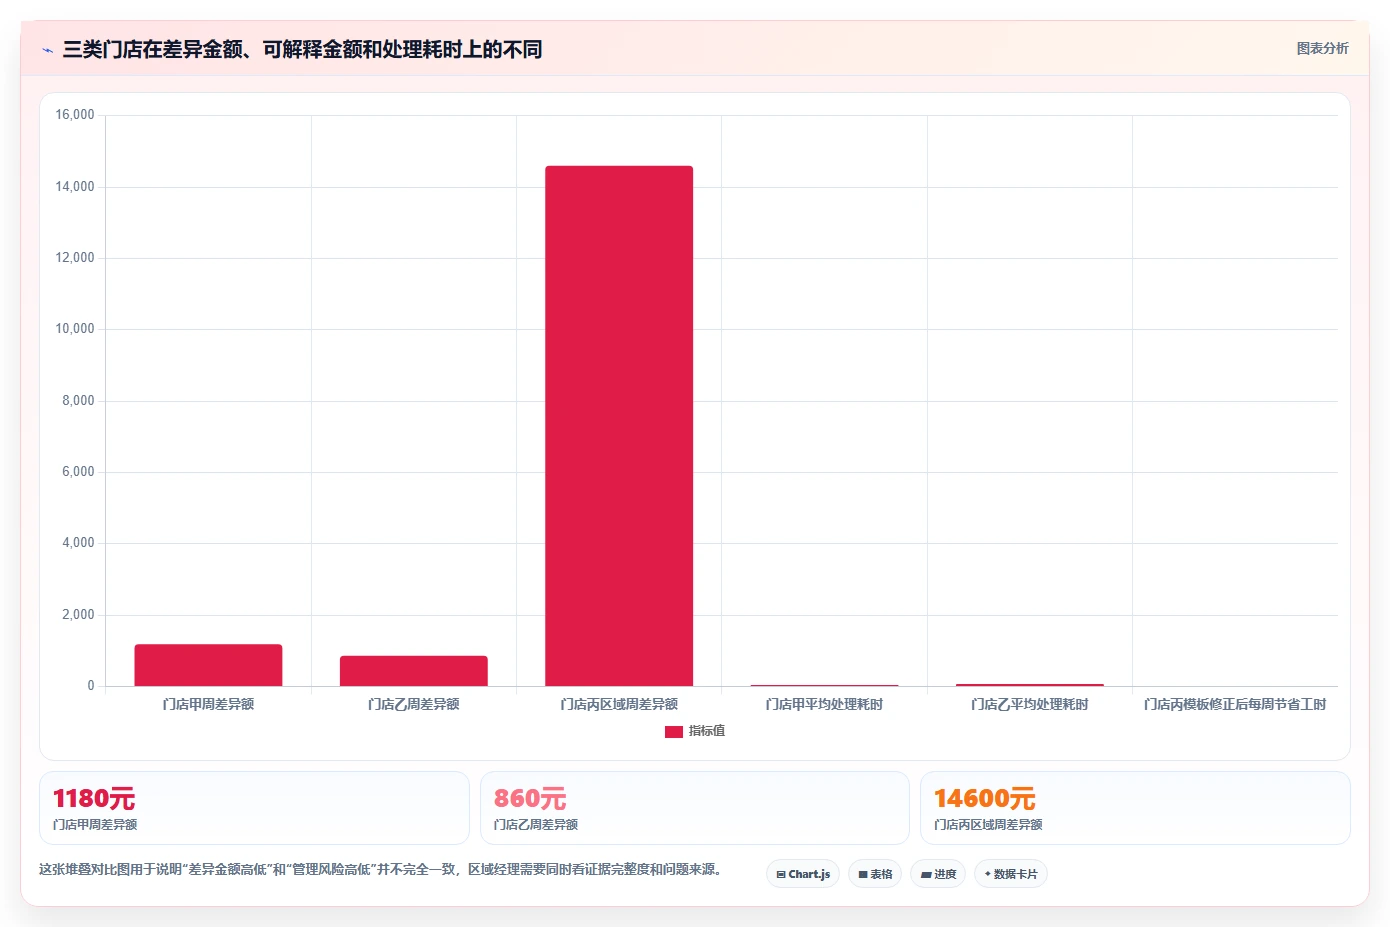This screenshot has width=1390, height=927.
Task: Click the 门店丙模板修正后每周节省工时 axis label
Action: pos(1235,704)
